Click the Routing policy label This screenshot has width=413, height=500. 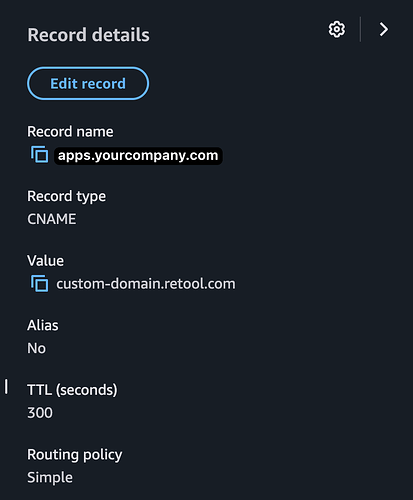[75, 455]
